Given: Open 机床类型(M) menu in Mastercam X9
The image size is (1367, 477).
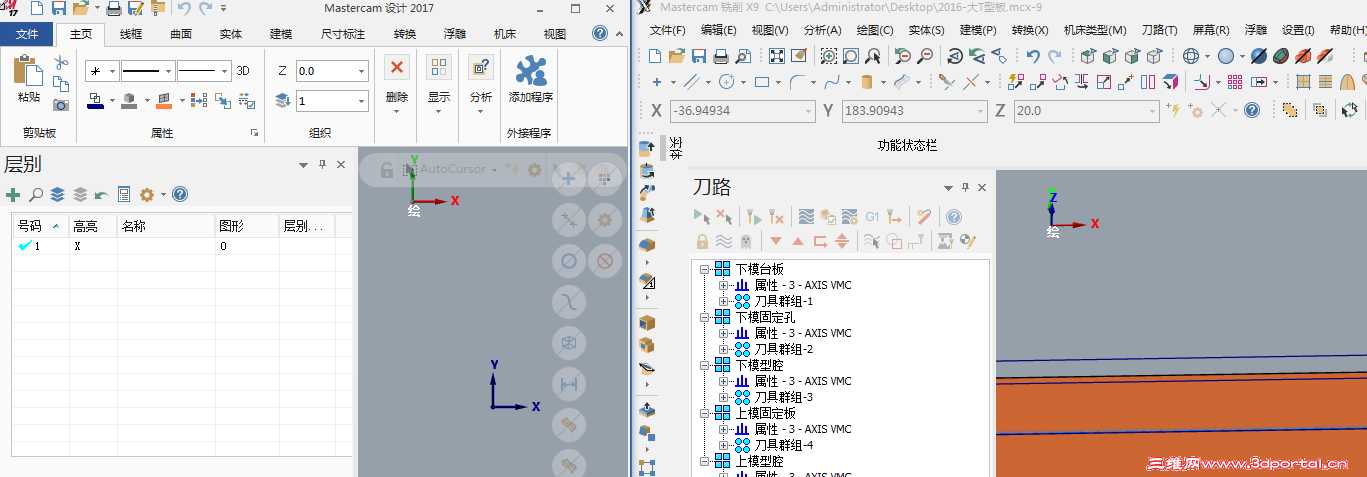Looking at the screenshot, I should point(1095,30).
